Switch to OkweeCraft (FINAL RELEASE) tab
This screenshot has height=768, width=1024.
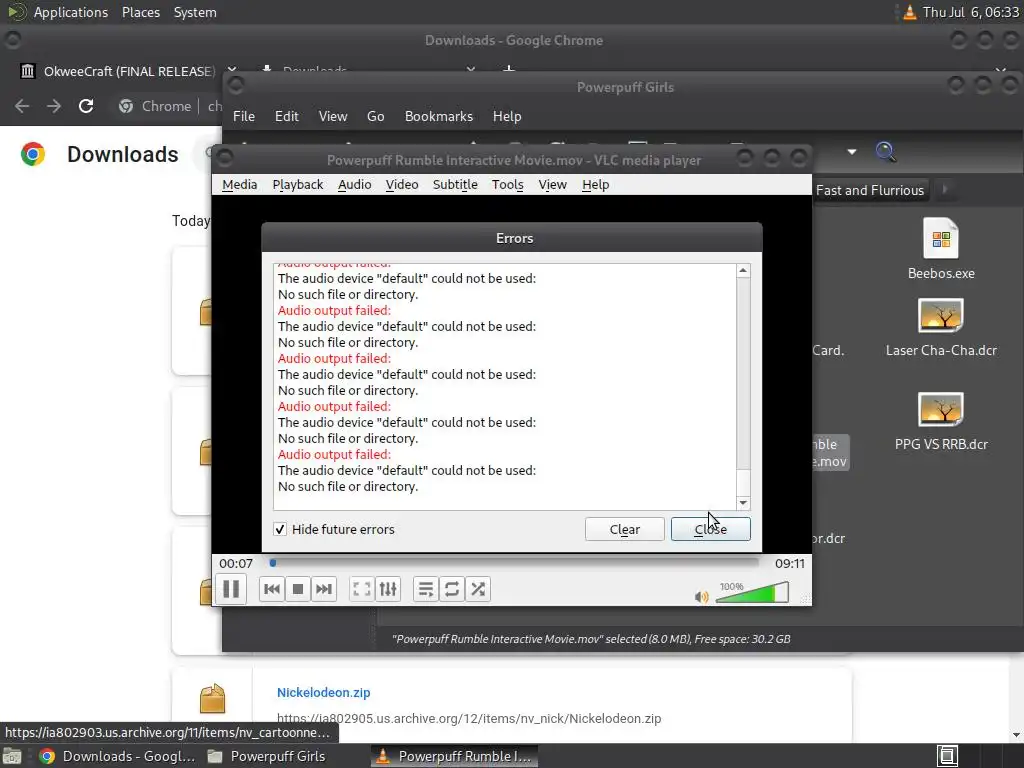pos(129,71)
